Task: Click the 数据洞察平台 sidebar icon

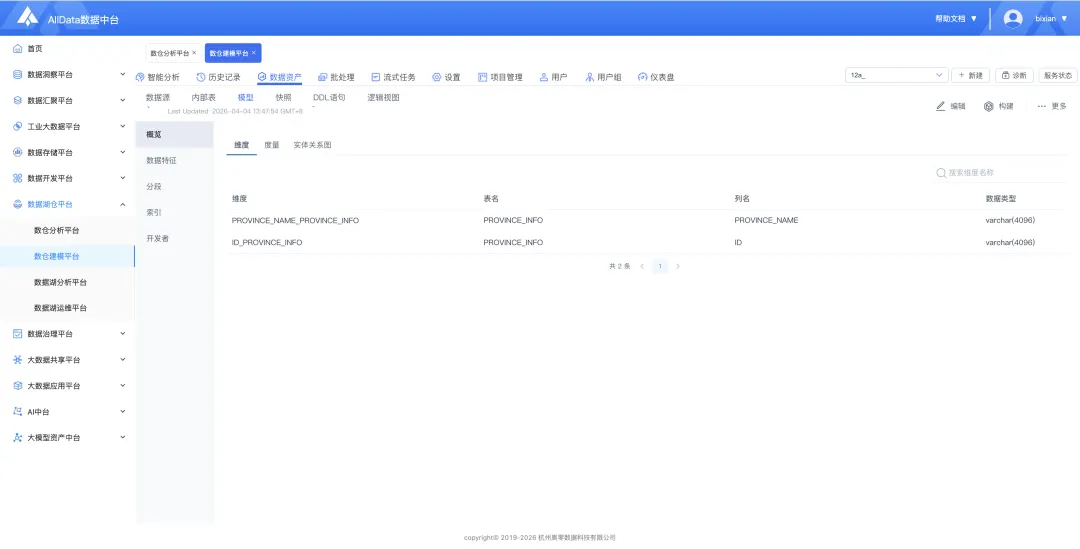Action: [18, 74]
